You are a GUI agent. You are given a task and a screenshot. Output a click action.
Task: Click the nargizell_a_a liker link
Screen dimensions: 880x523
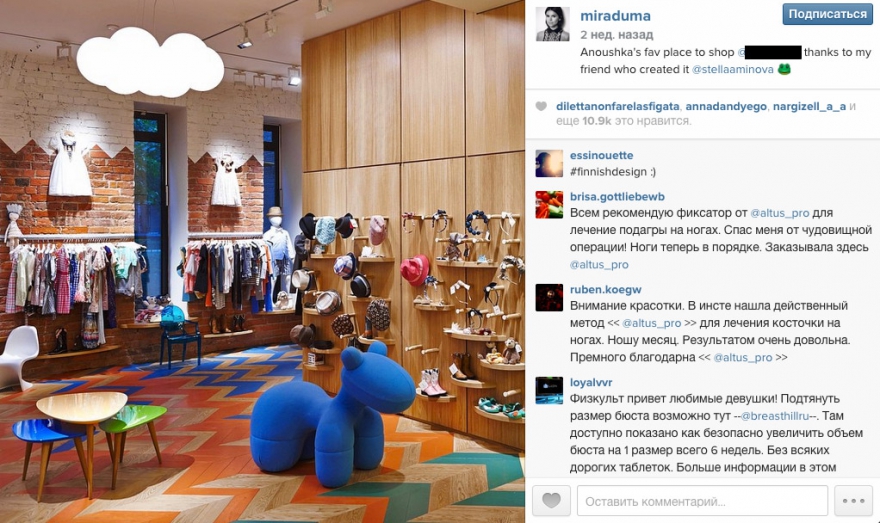[809, 107]
